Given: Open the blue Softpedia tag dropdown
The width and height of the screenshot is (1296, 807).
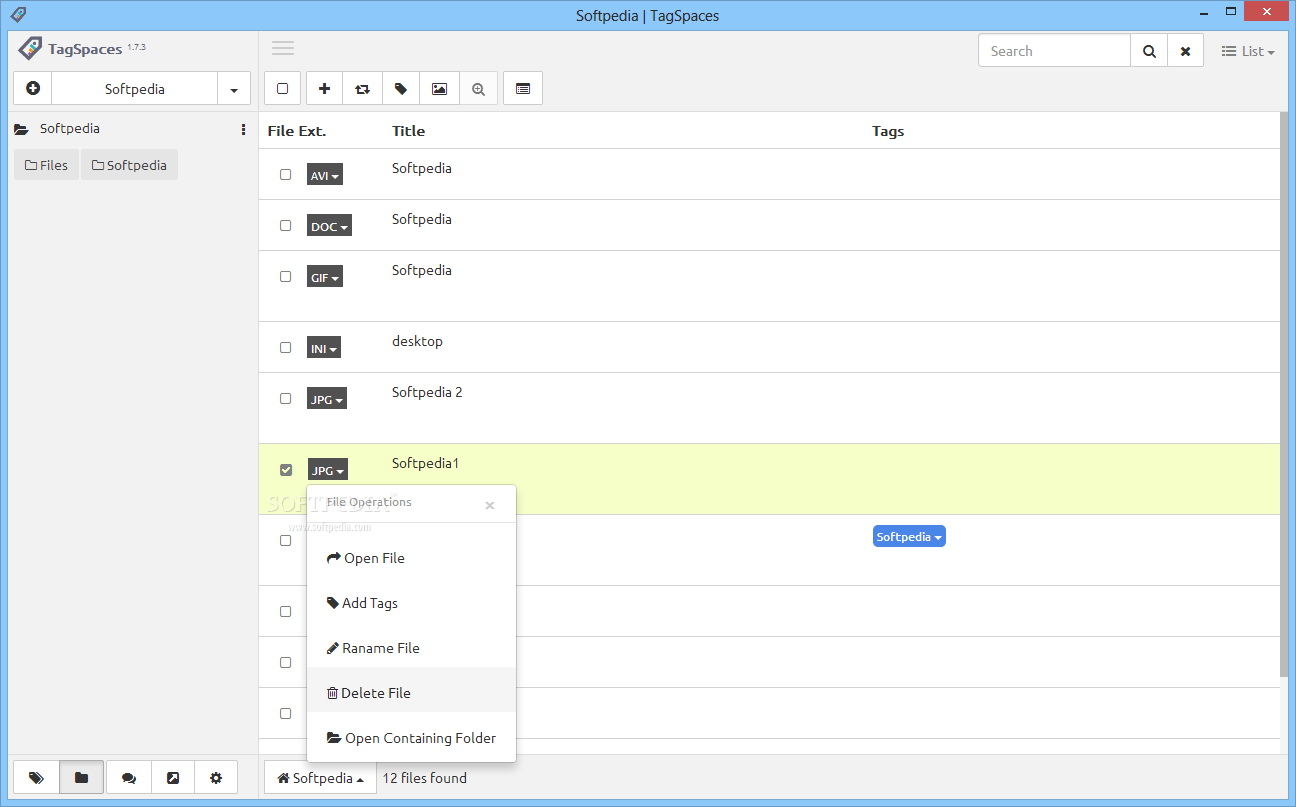Looking at the screenshot, I should pyautogui.click(x=909, y=537).
